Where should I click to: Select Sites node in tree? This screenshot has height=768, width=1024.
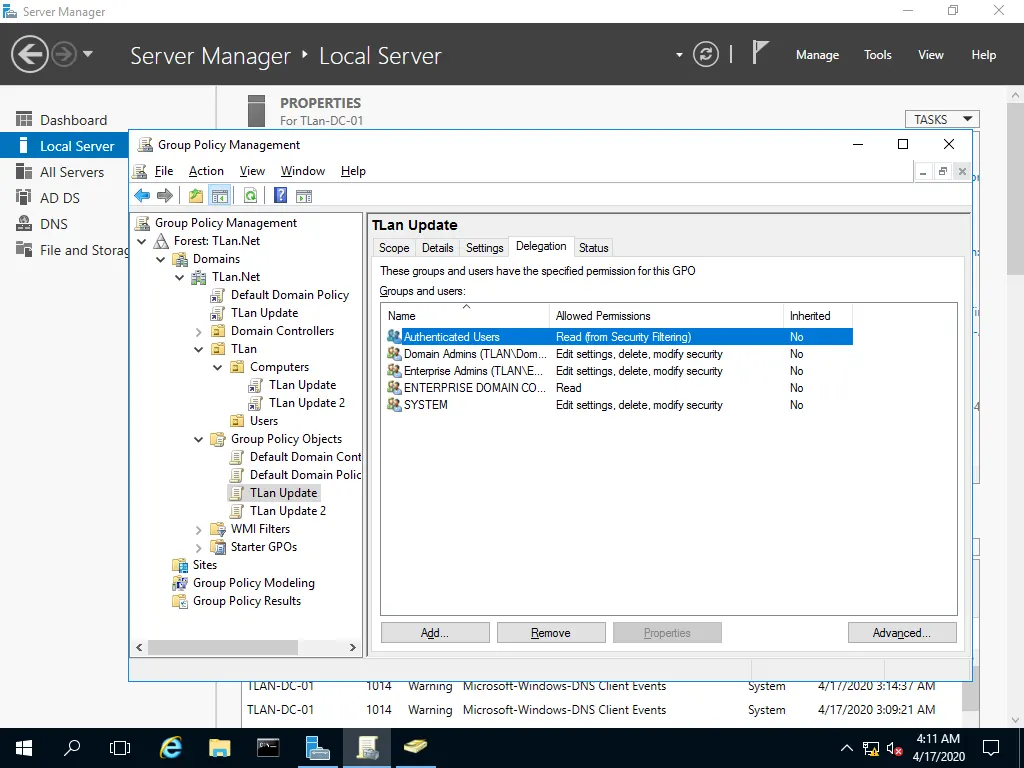click(204, 565)
